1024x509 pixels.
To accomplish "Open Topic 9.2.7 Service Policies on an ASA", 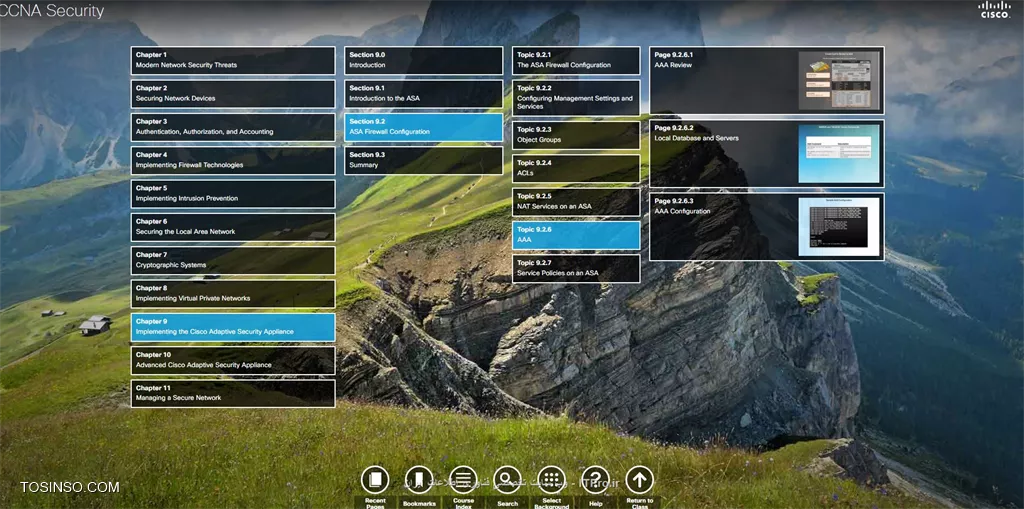I will 576,269.
